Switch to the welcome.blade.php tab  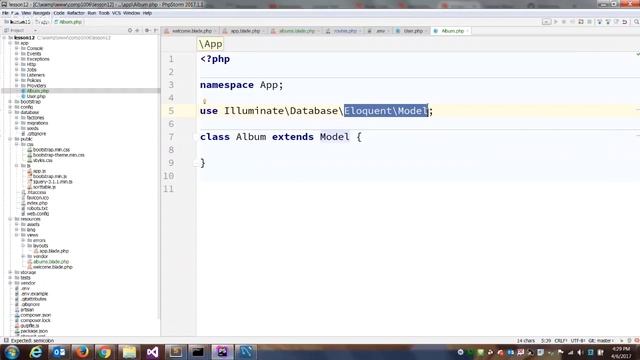[191, 31]
